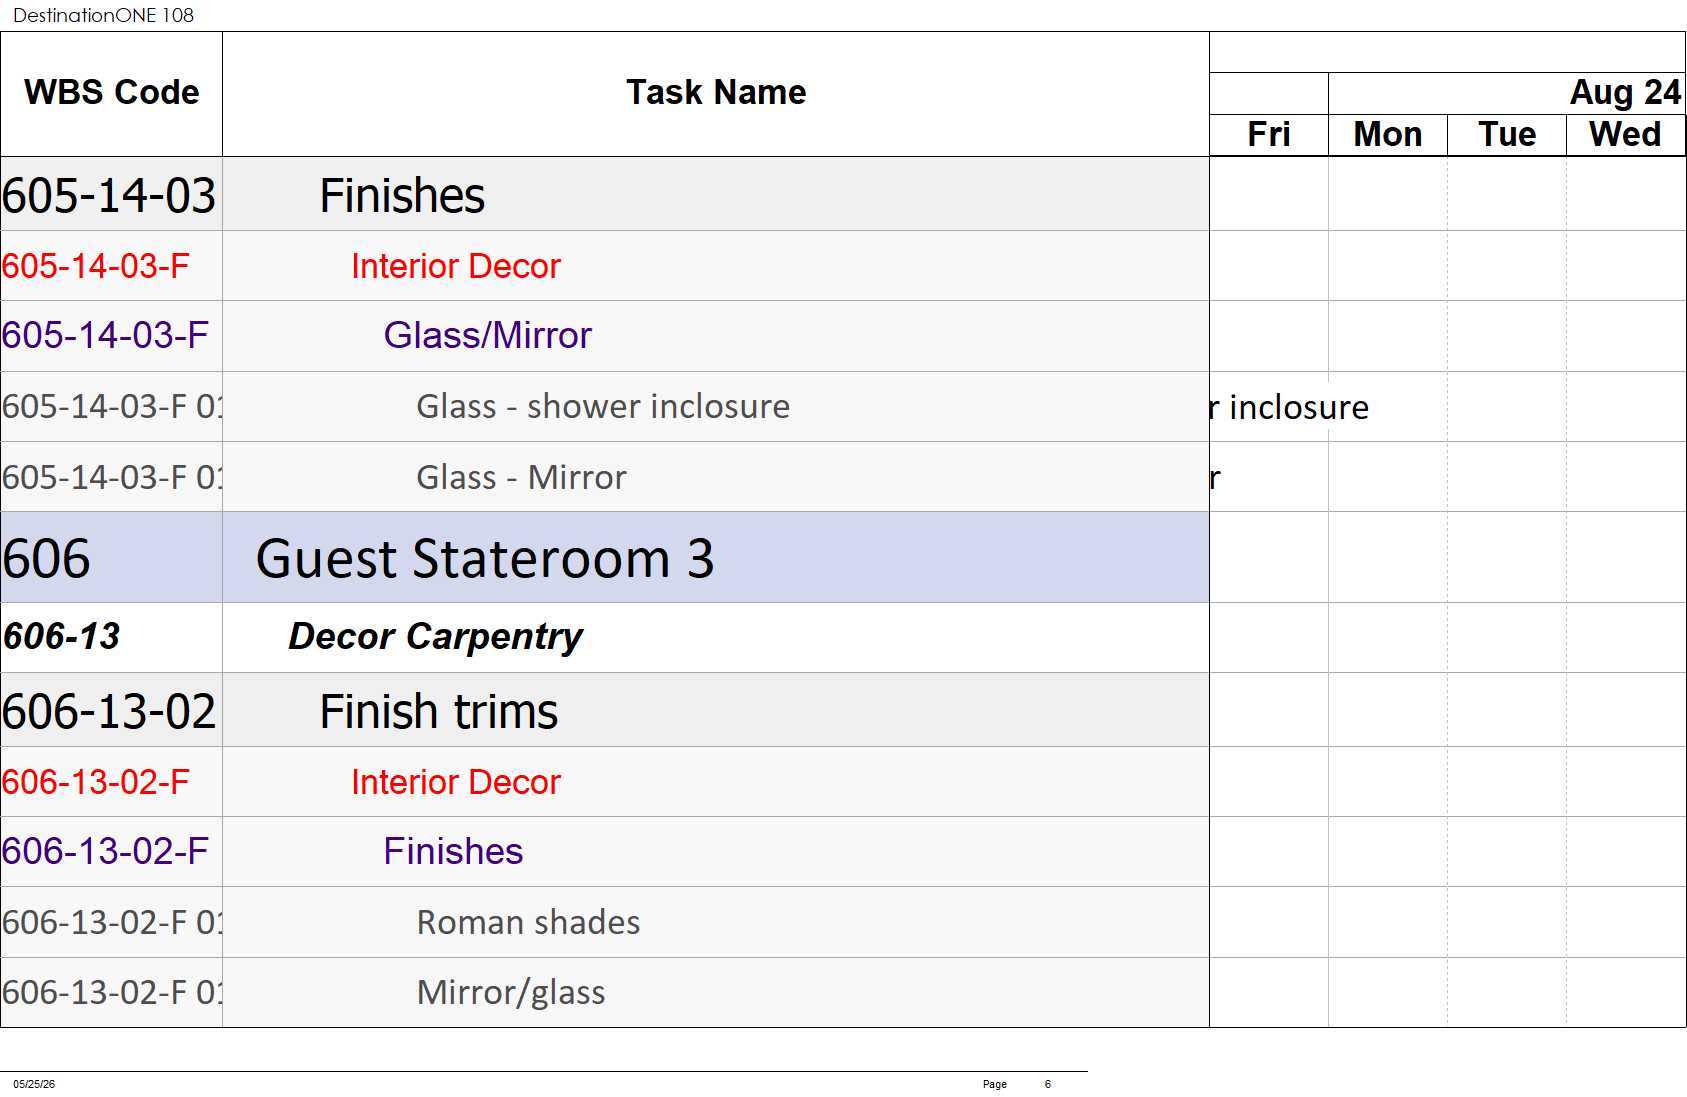Click the Tue timeline column header
1687x1097 pixels.
pos(1507,135)
